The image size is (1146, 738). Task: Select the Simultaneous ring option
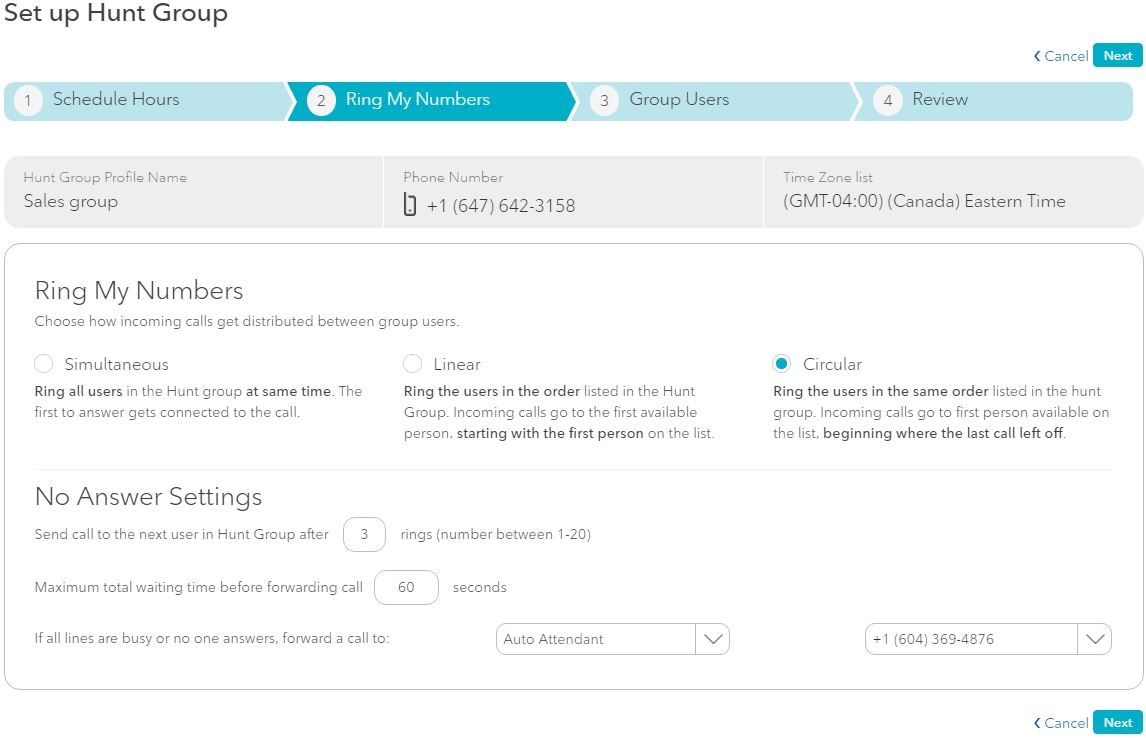coord(44,364)
